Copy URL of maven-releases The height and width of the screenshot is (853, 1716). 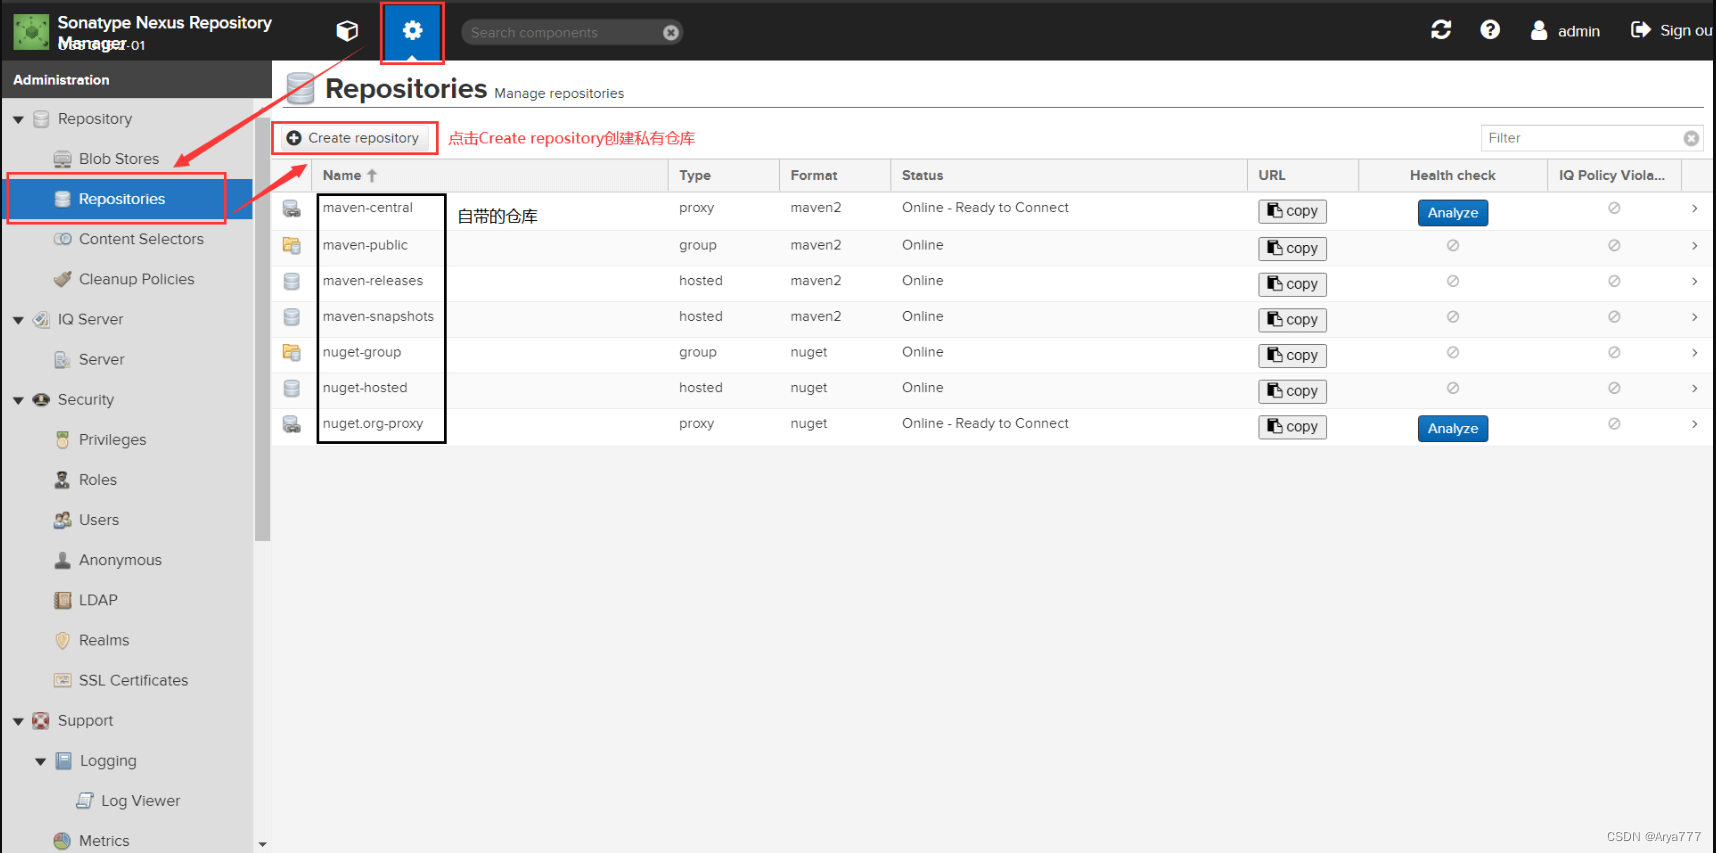[x=1292, y=284]
